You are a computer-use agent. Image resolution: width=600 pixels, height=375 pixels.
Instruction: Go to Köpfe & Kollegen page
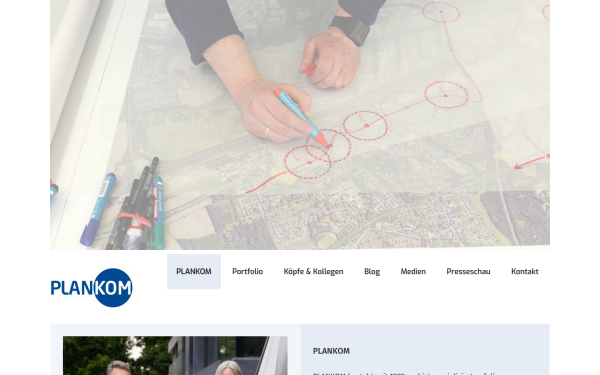pos(313,271)
